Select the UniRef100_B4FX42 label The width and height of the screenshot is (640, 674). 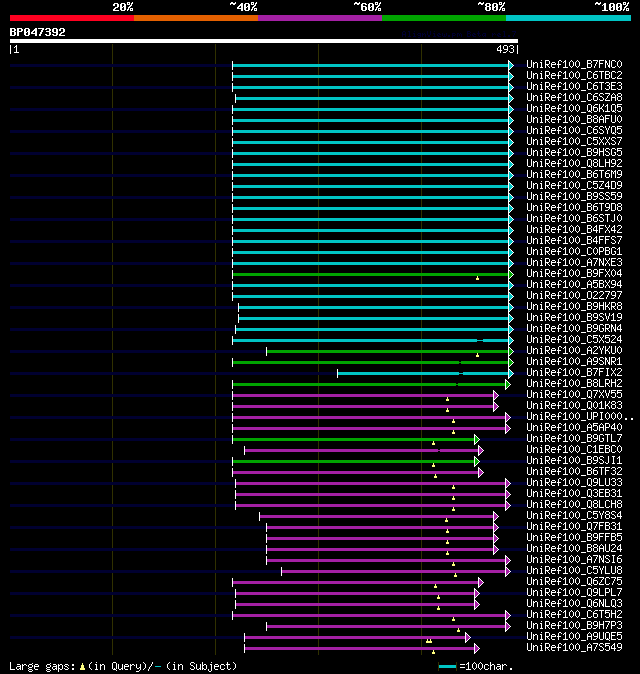(574, 230)
